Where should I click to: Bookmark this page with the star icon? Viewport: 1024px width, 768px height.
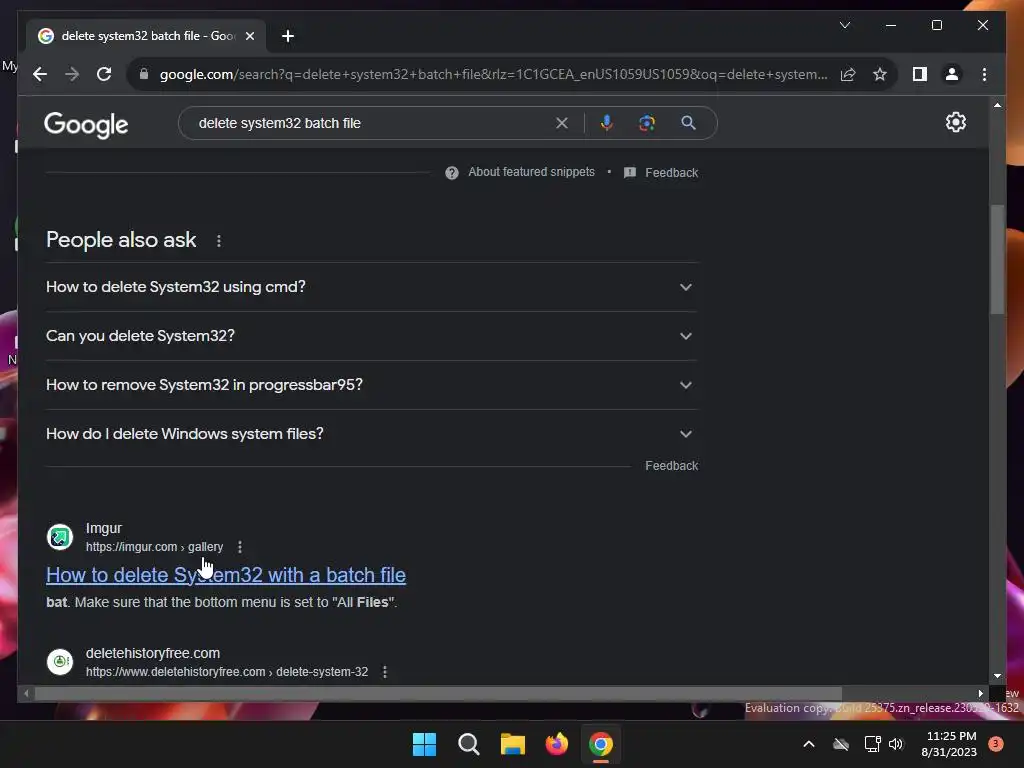[x=880, y=74]
